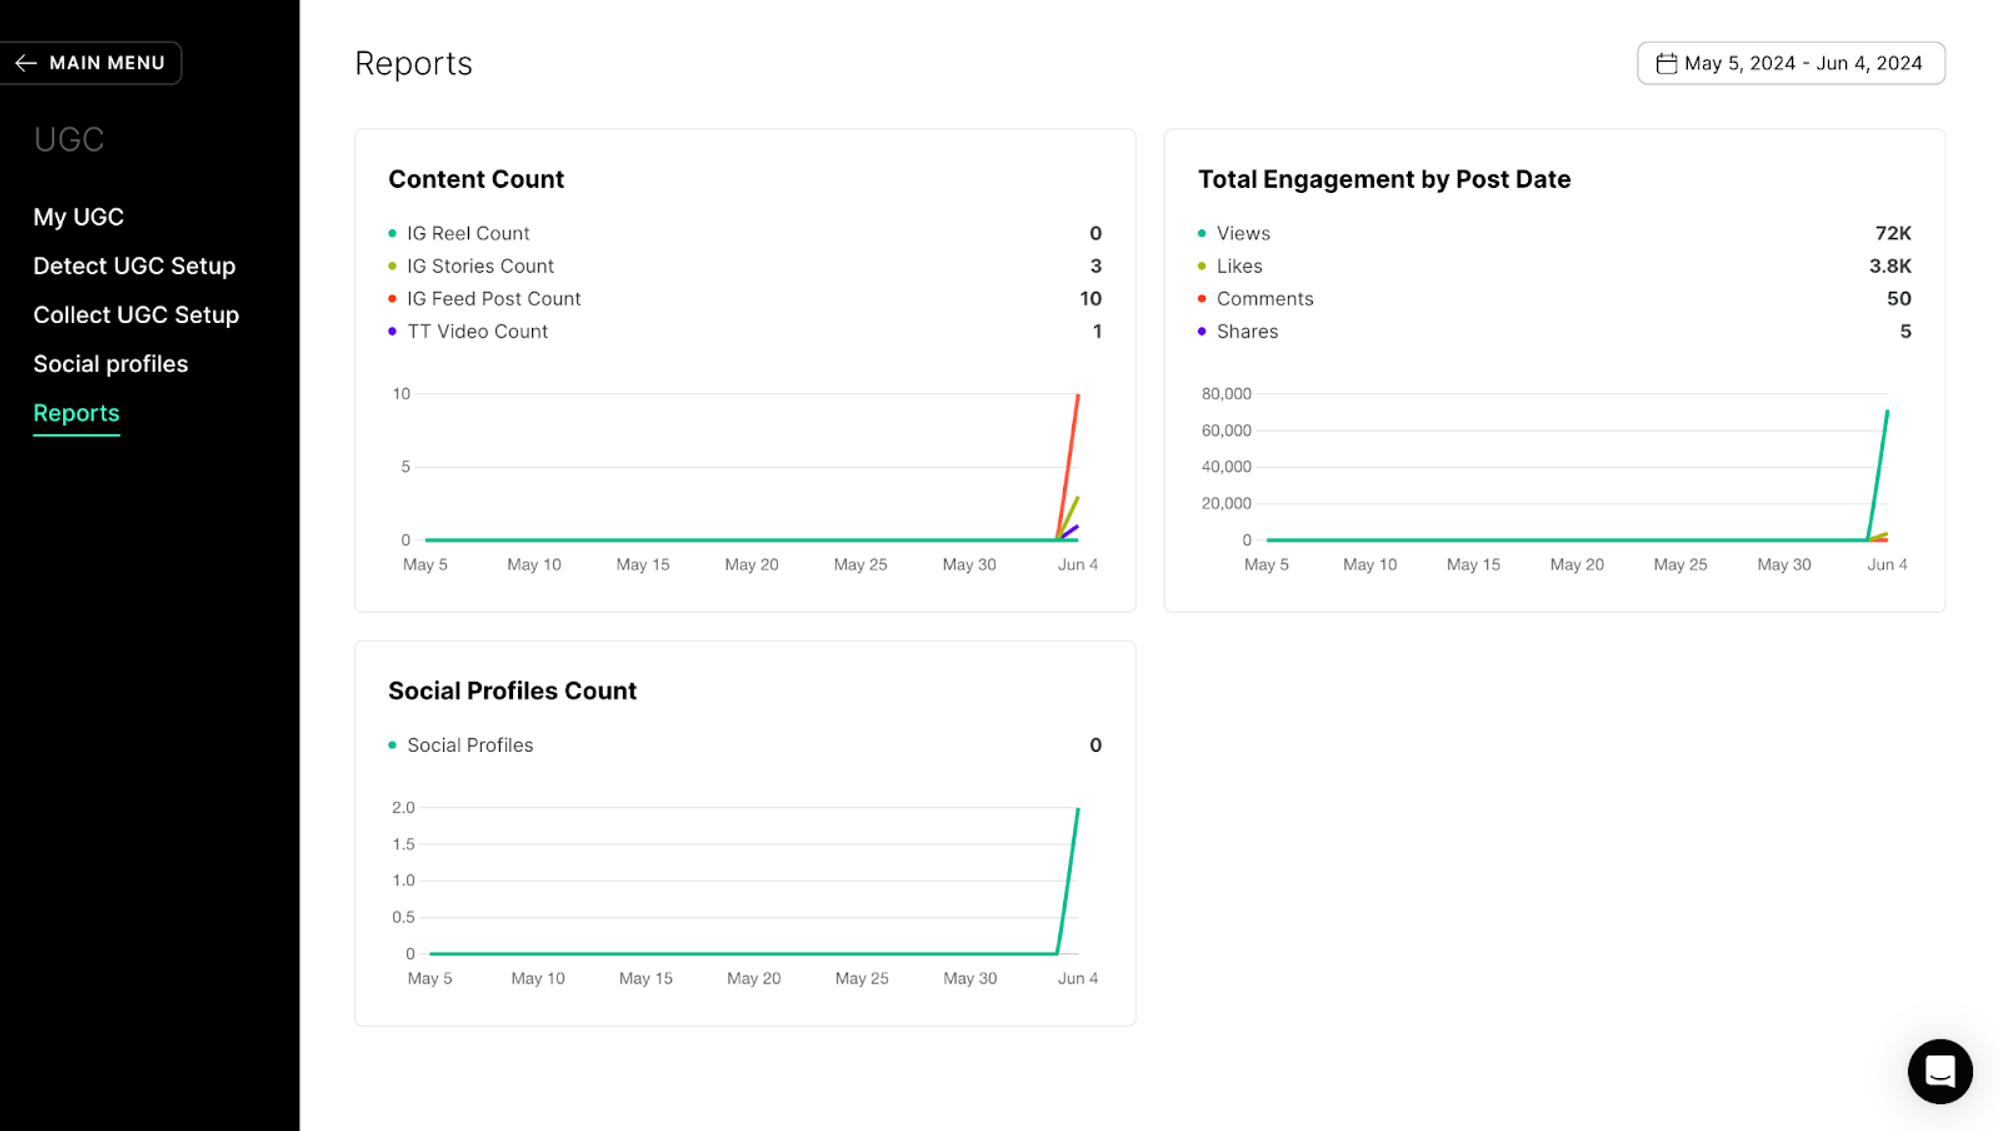The width and height of the screenshot is (2000, 1131).
Task: Click Comments legend entry in engagement card
Action: [x=1264, y=299]
